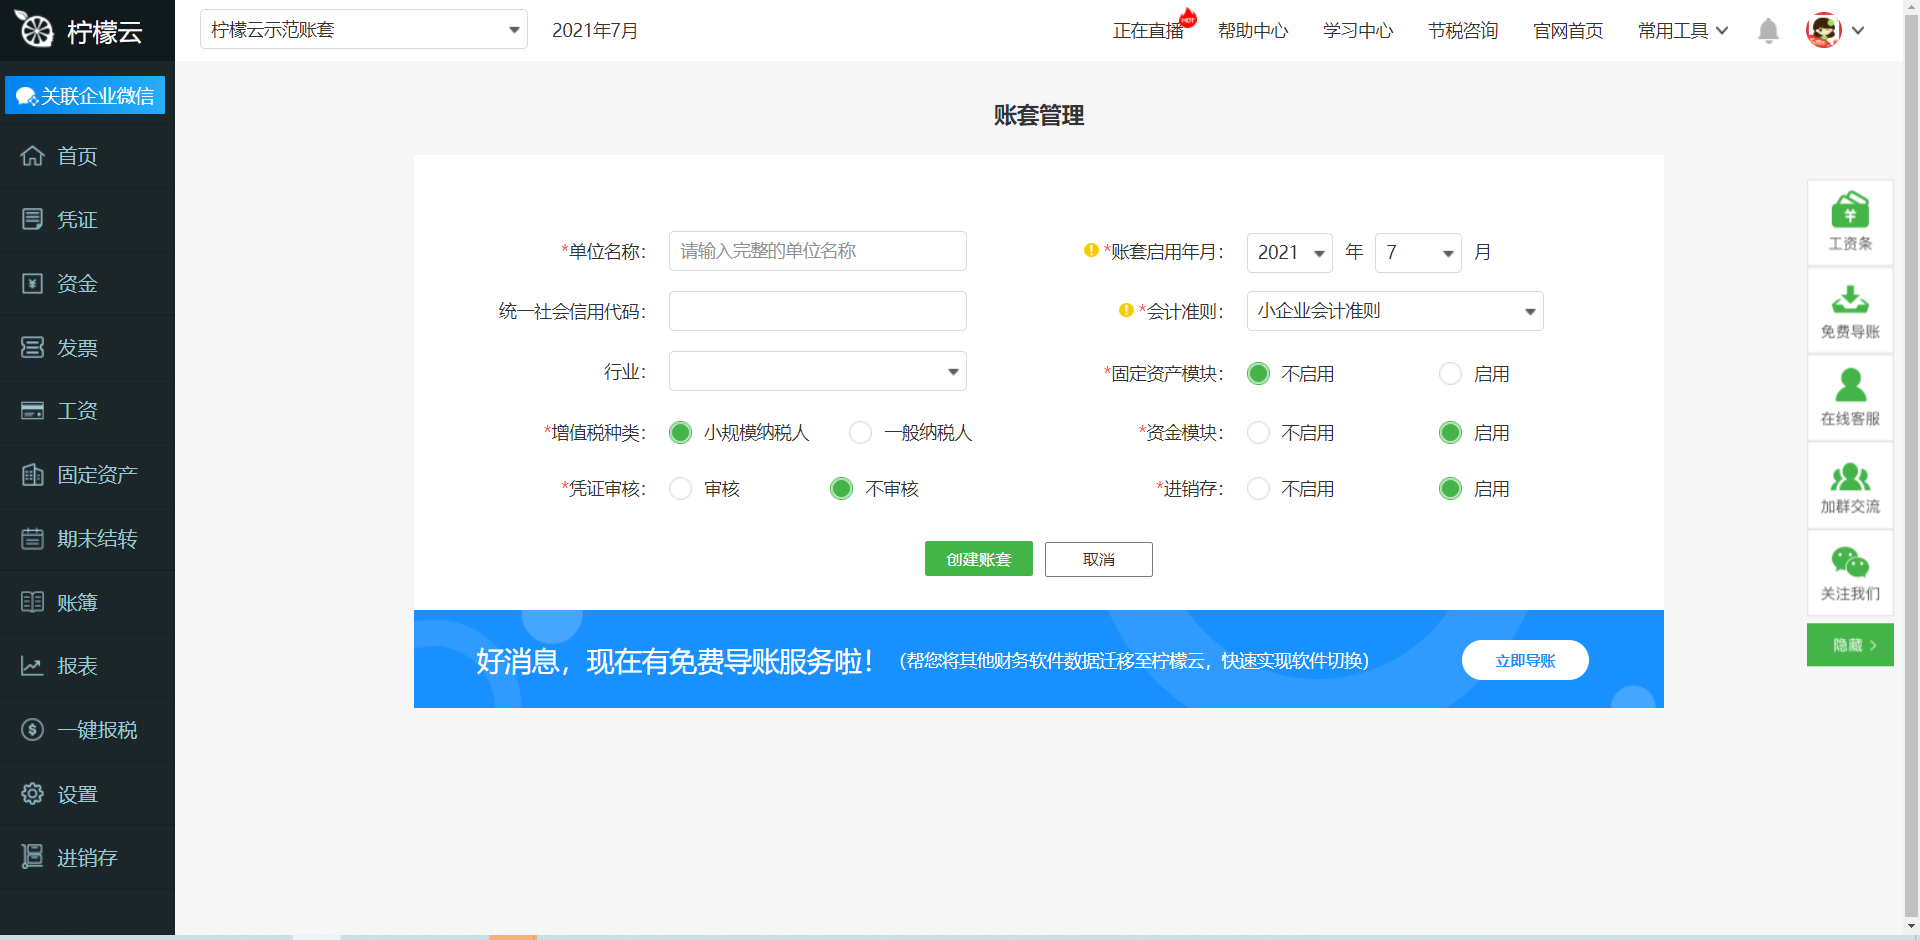1920x940 pixels.
Task: Open the 行业 industry dropdown
Action: point(818,371)
